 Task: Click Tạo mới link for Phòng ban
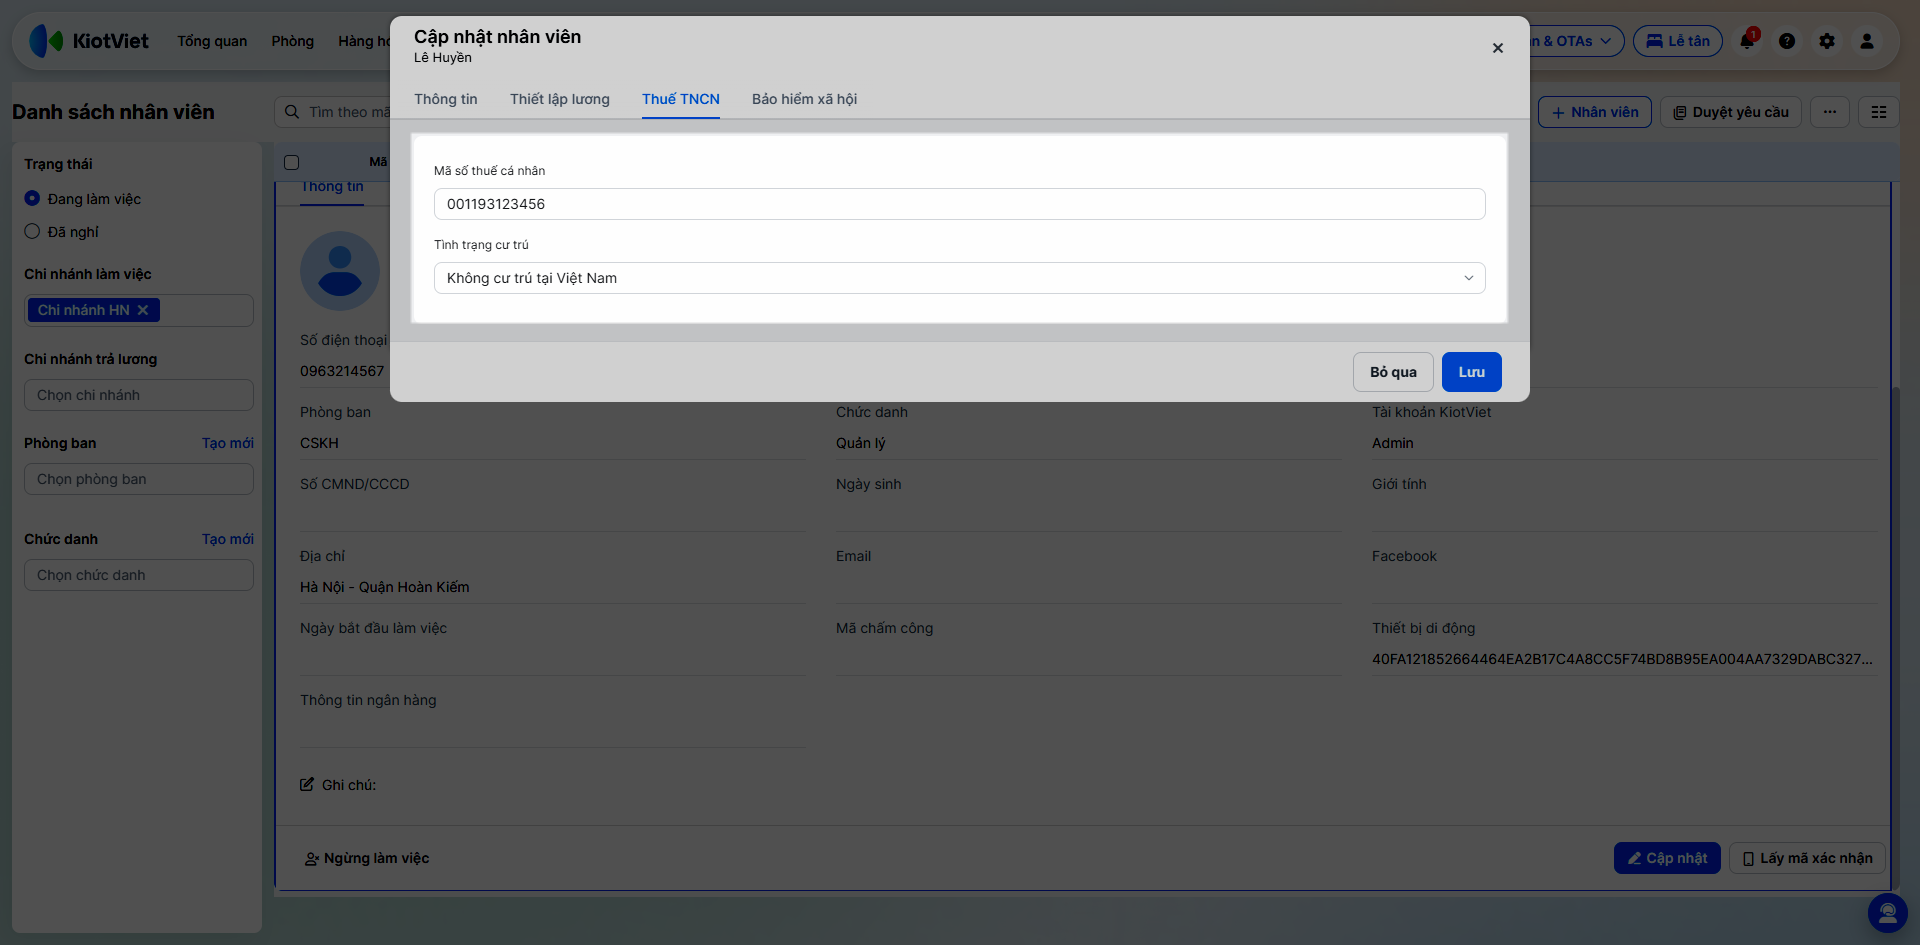[x=228, y=443]
